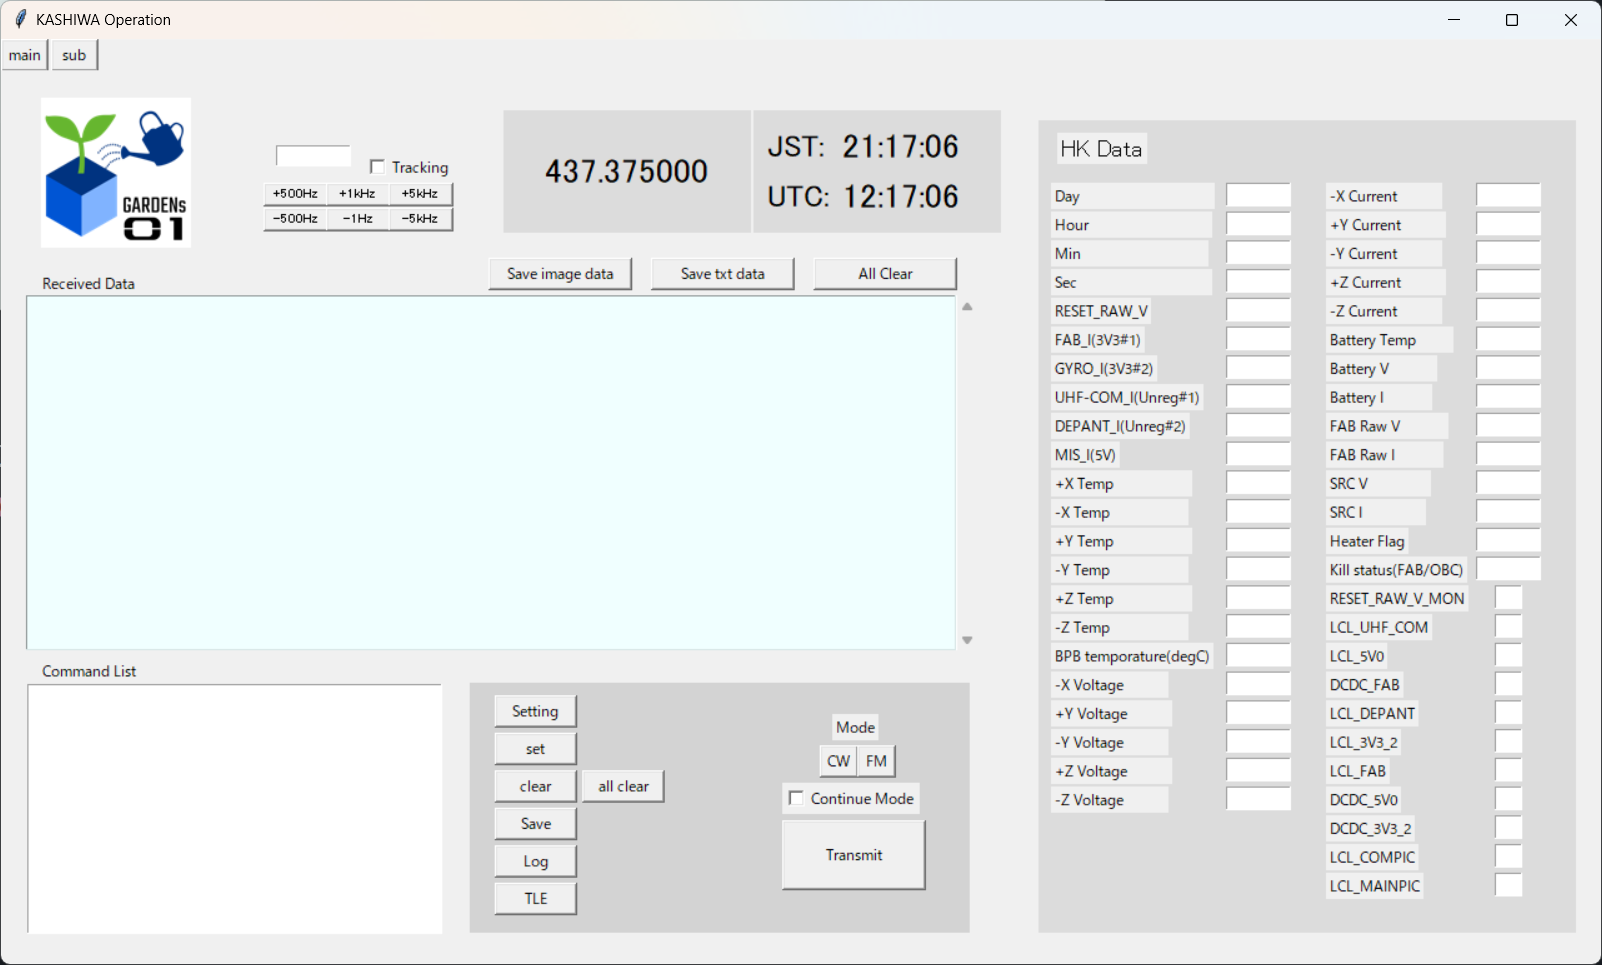
Task: Select FM transmit mode
Action: point(876,761)
